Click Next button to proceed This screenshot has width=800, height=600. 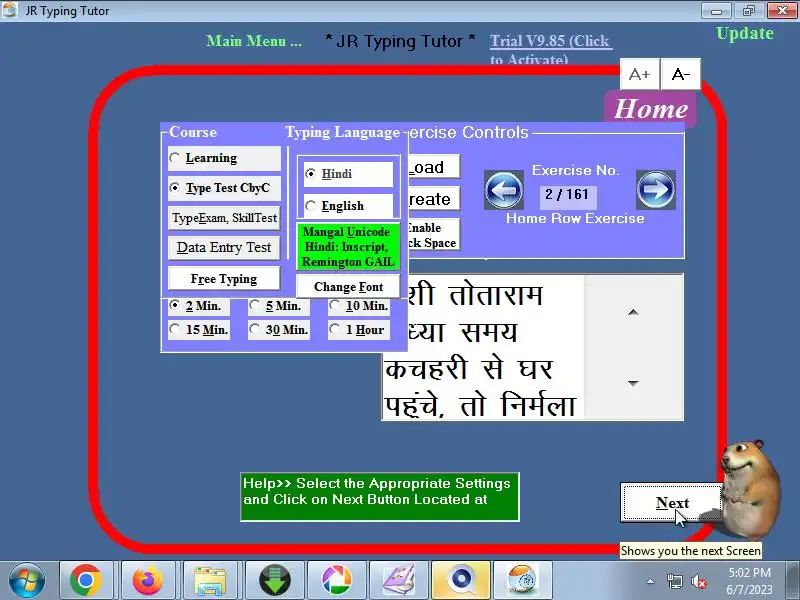pos(672,503)
